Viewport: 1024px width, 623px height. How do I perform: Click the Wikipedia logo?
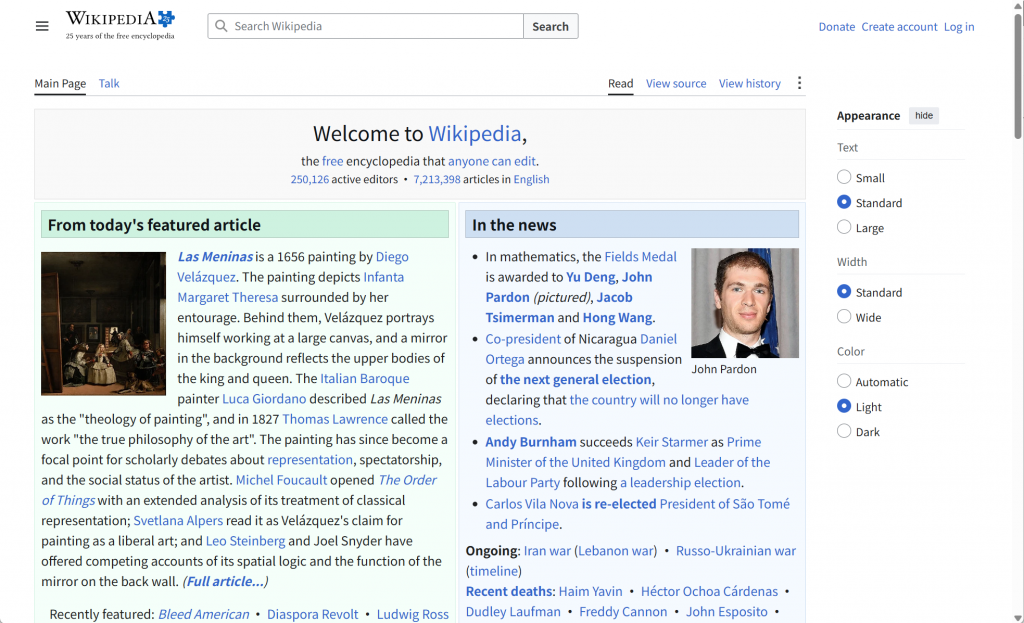click(120, 25)
